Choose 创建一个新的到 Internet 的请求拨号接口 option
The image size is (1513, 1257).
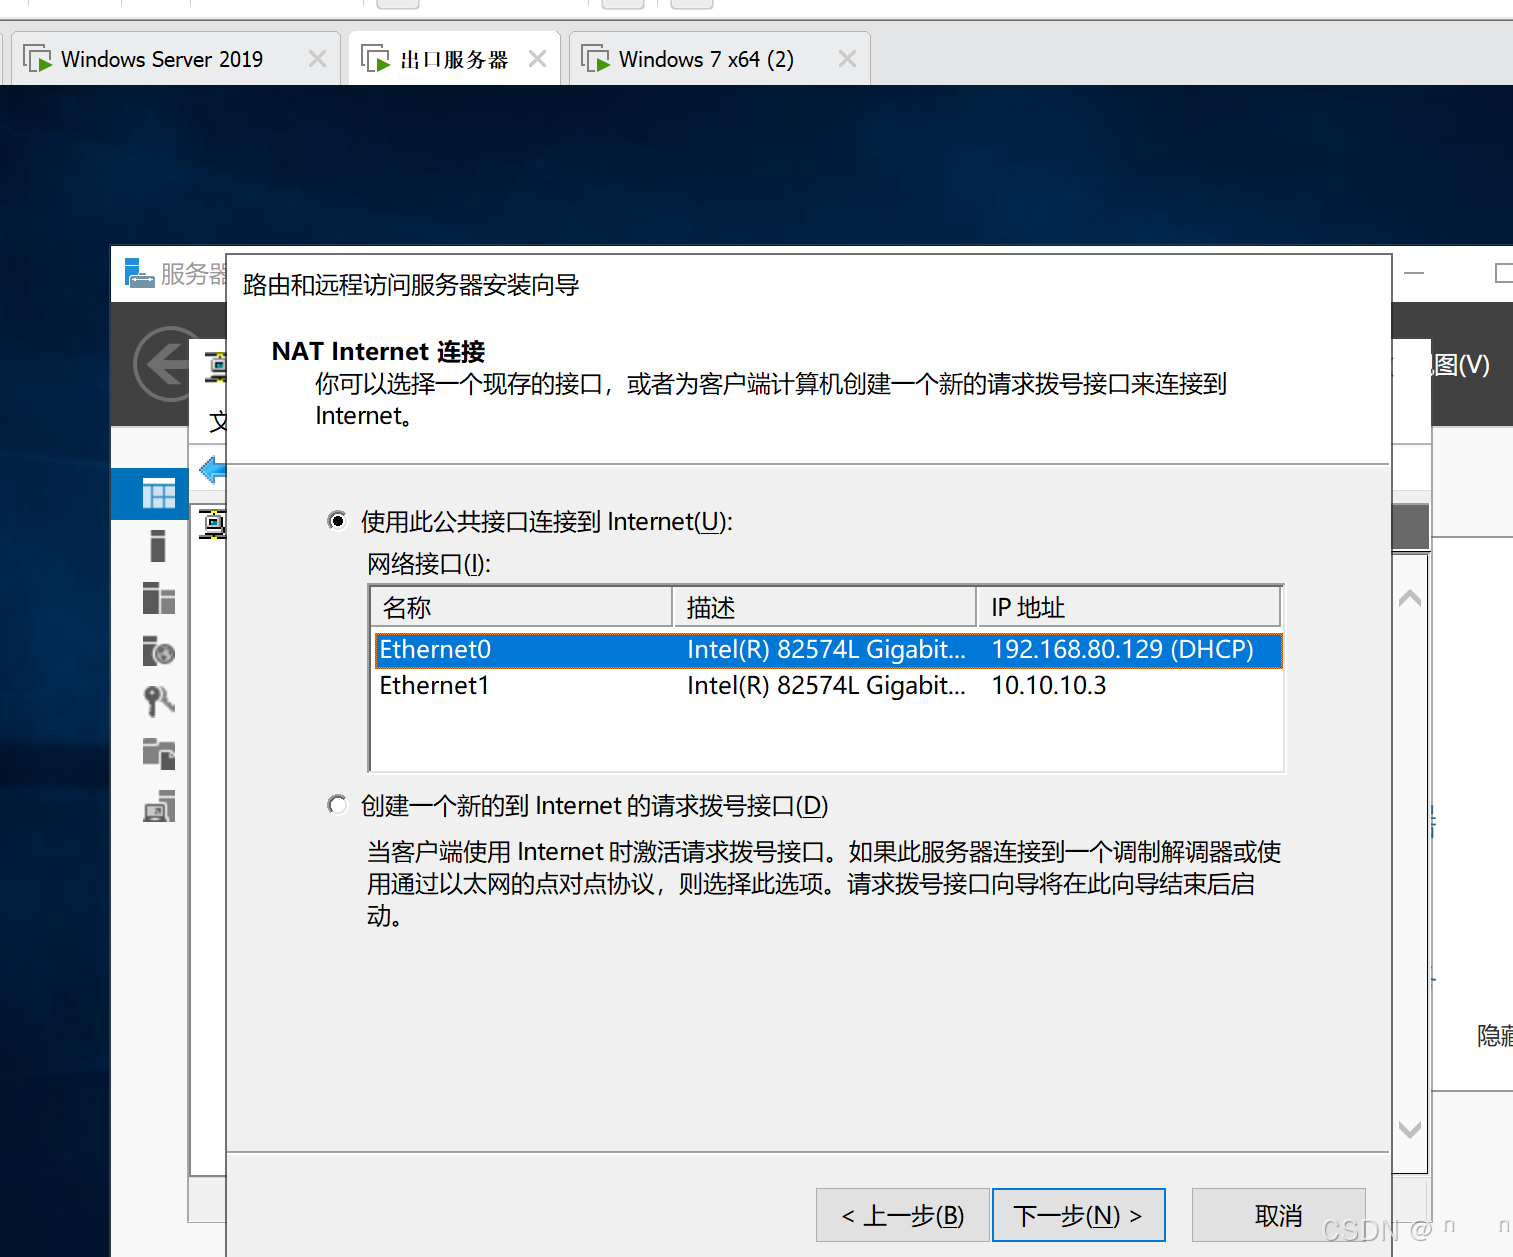337,805
